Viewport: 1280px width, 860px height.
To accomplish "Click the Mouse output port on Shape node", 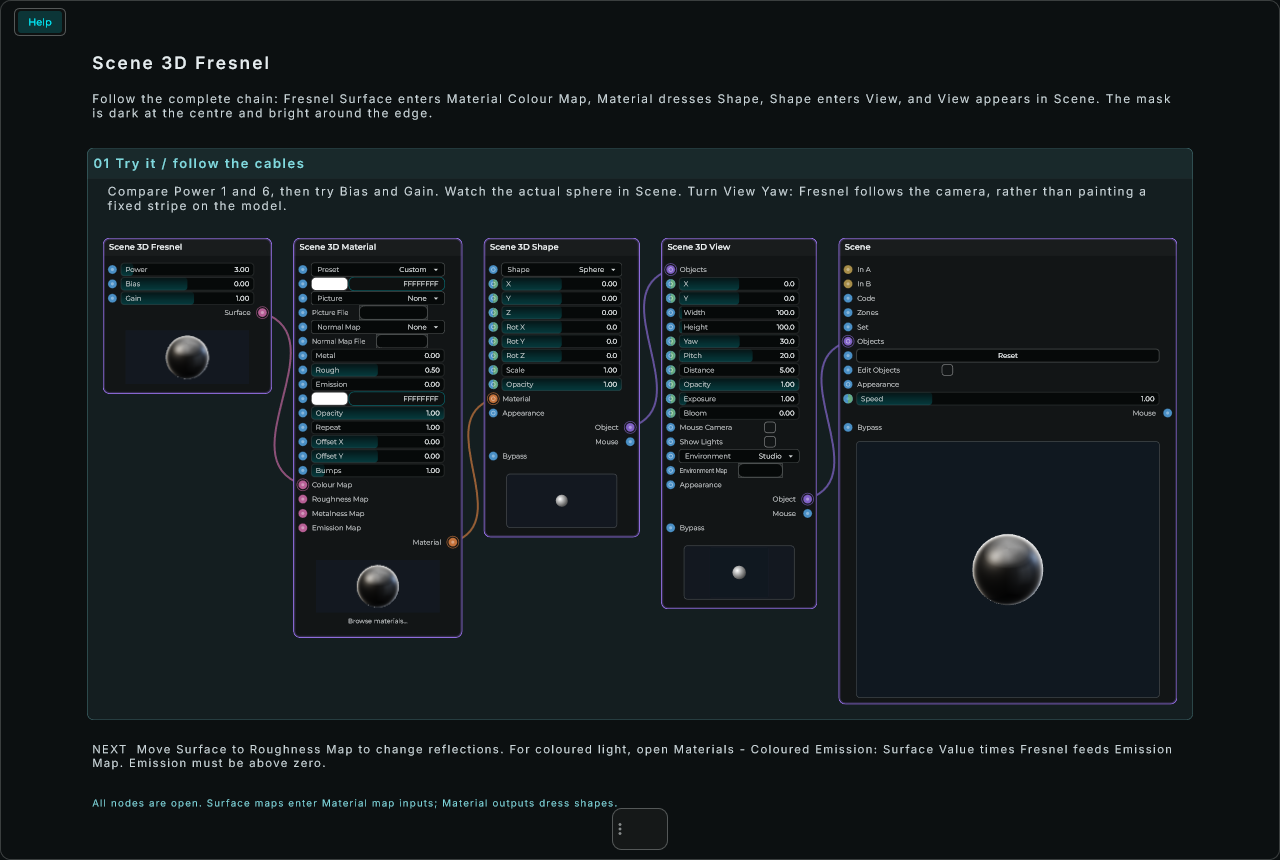I will tap(630, 442).
